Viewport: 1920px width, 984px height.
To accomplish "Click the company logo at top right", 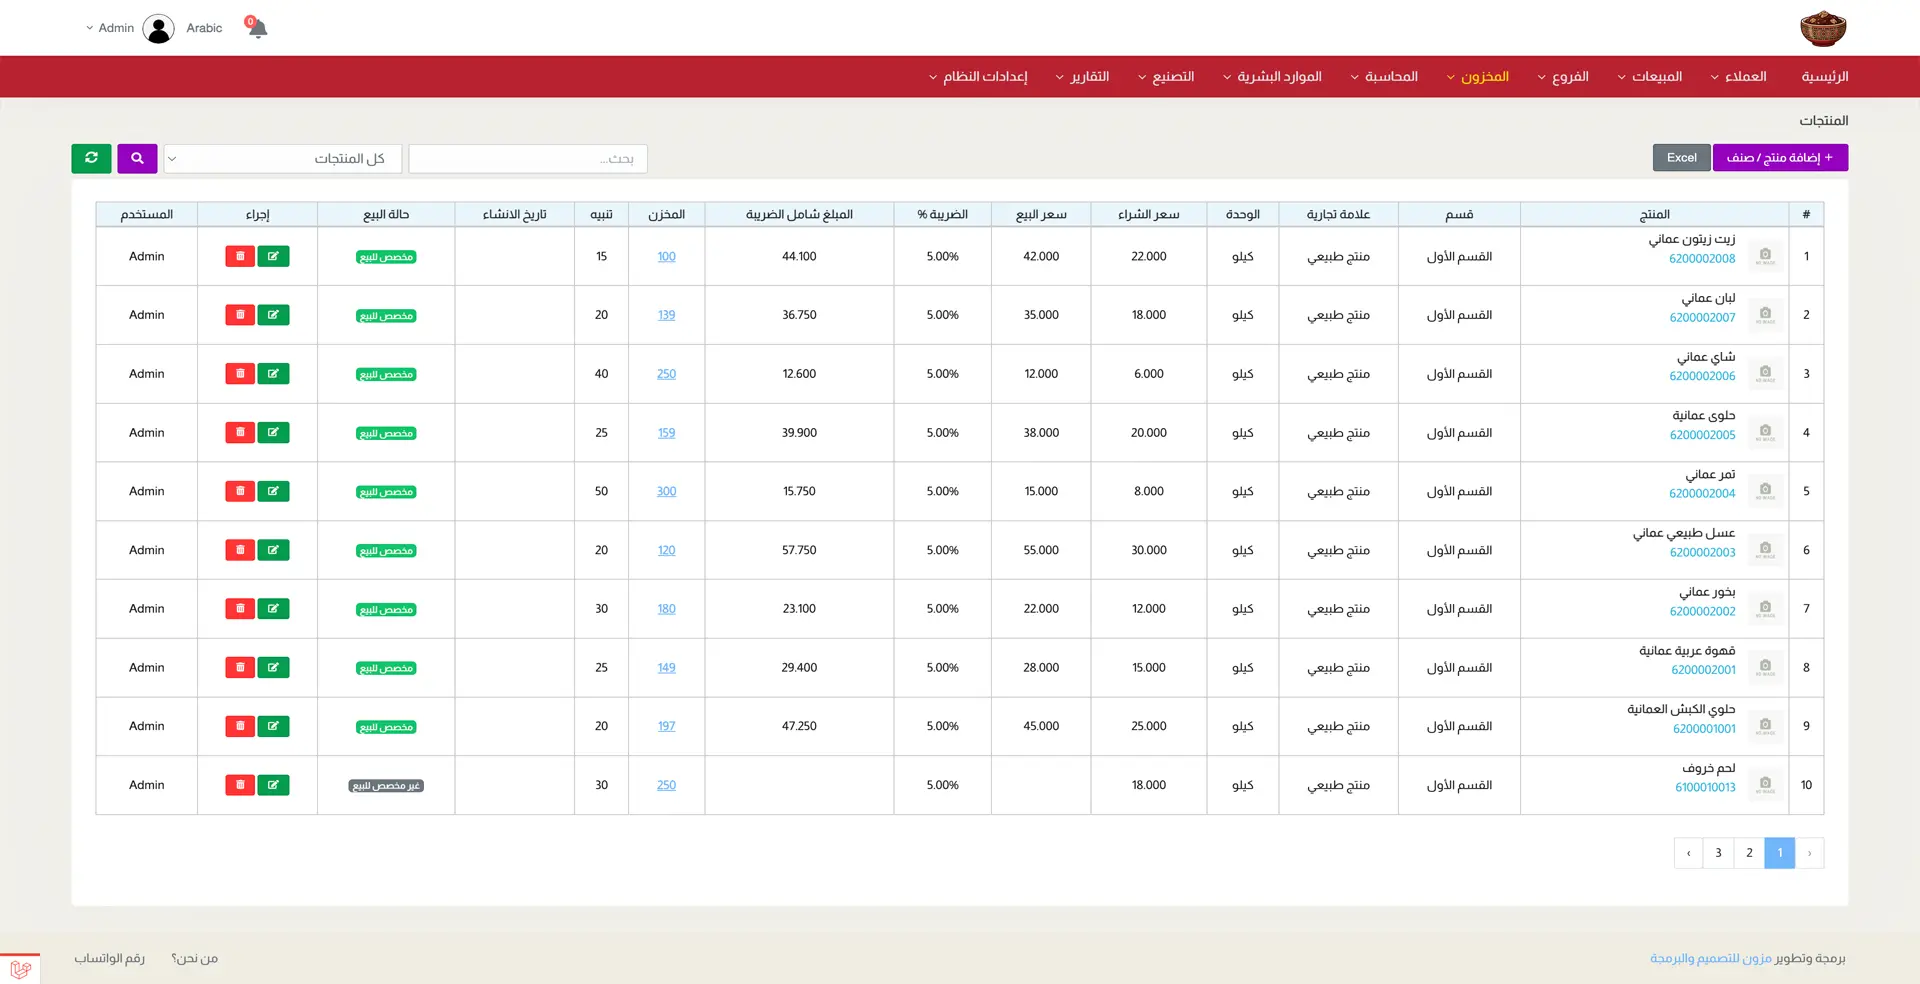I will coord(1822,28).
